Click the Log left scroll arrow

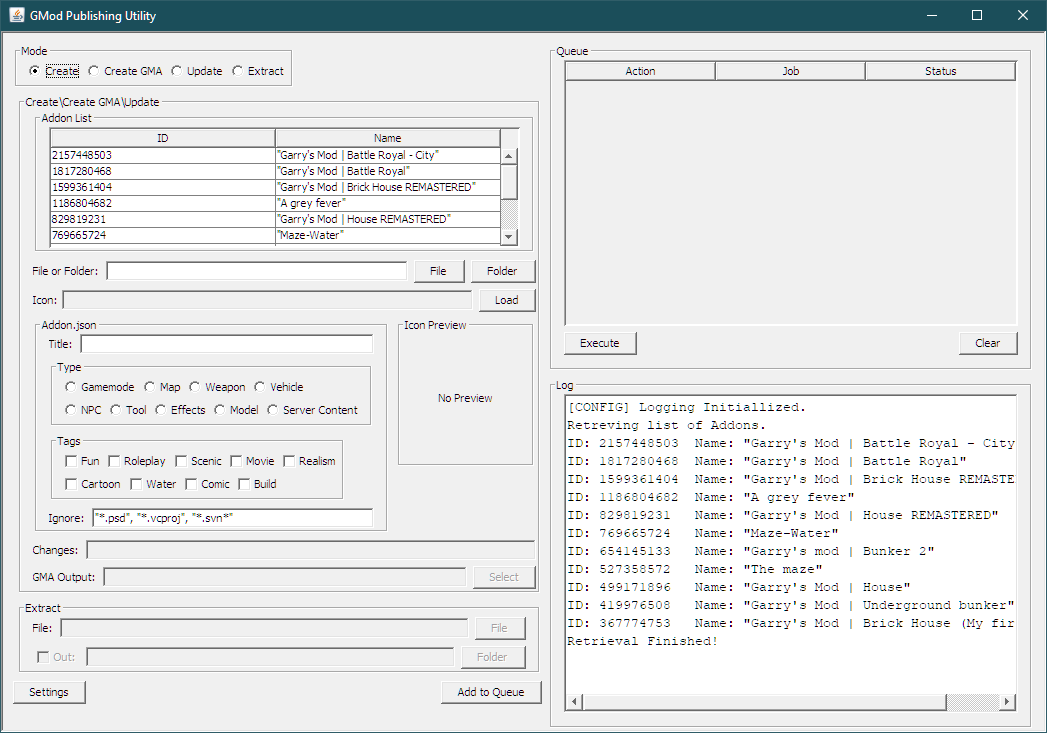[x=574, y=702]
